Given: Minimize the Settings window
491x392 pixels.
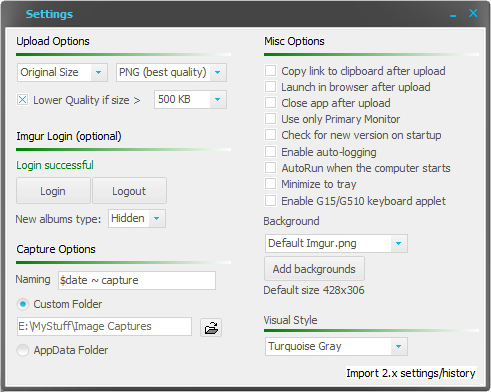Looking at the screenshot, I should [453, 15].
